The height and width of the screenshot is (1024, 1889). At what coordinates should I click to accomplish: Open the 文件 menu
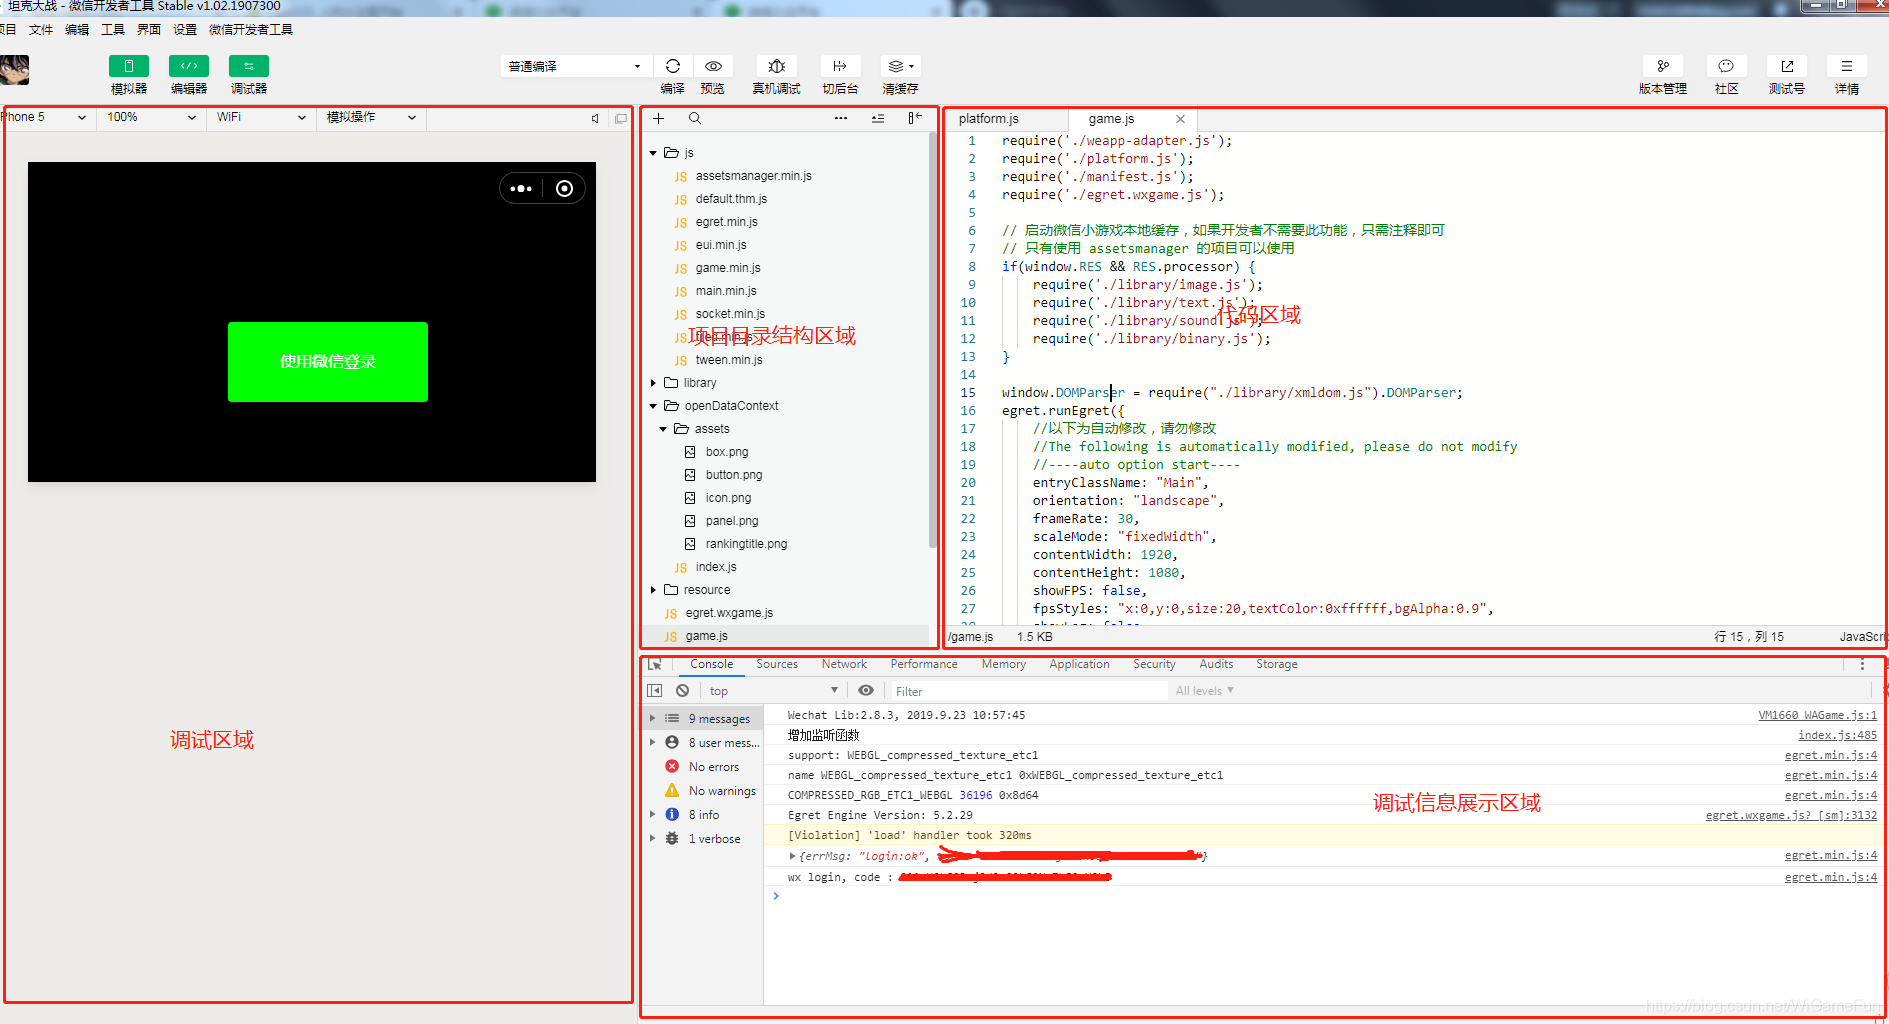tap(41, 29)
